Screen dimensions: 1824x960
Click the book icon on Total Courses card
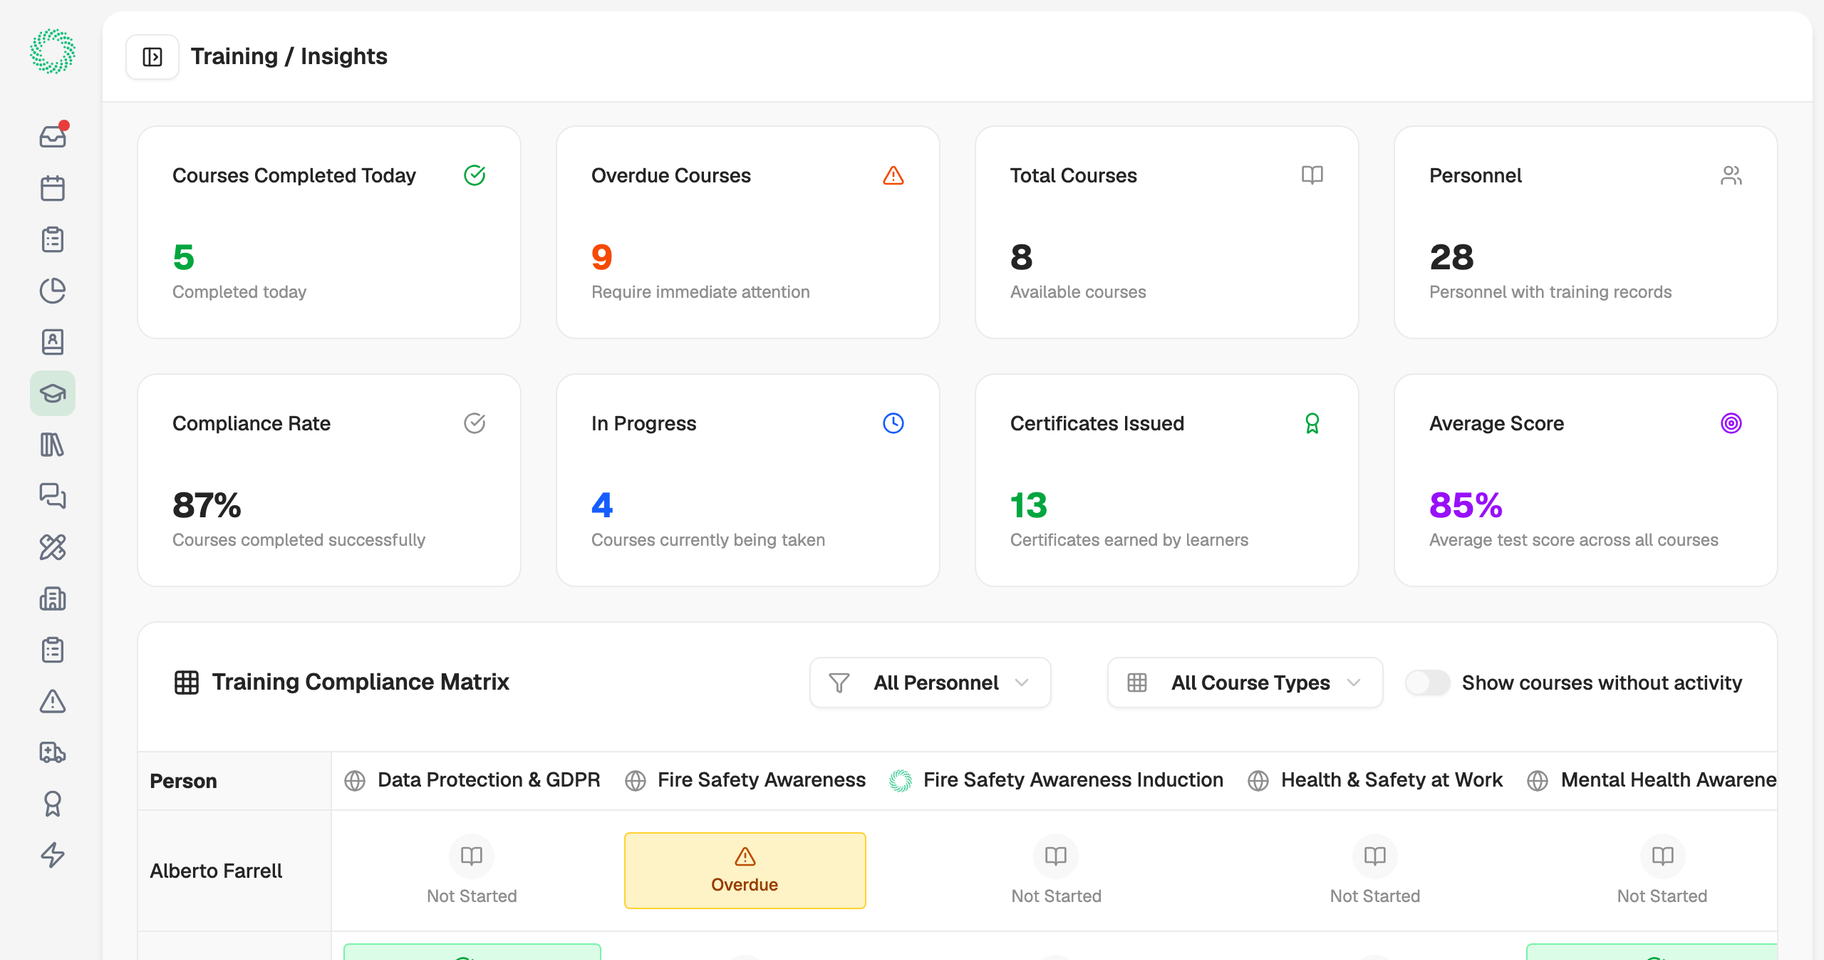click(1313, 175)
